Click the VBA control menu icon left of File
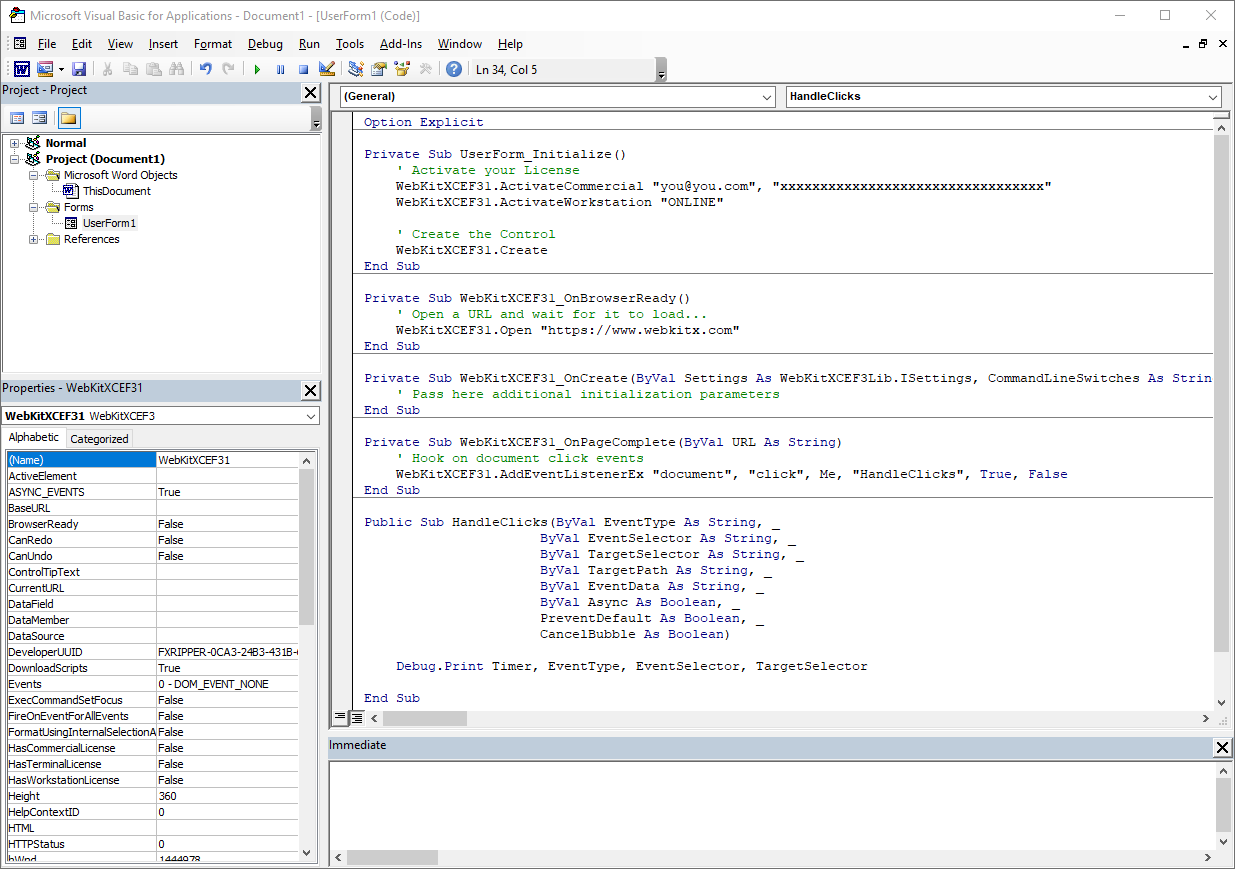 (x=20, y=44)
